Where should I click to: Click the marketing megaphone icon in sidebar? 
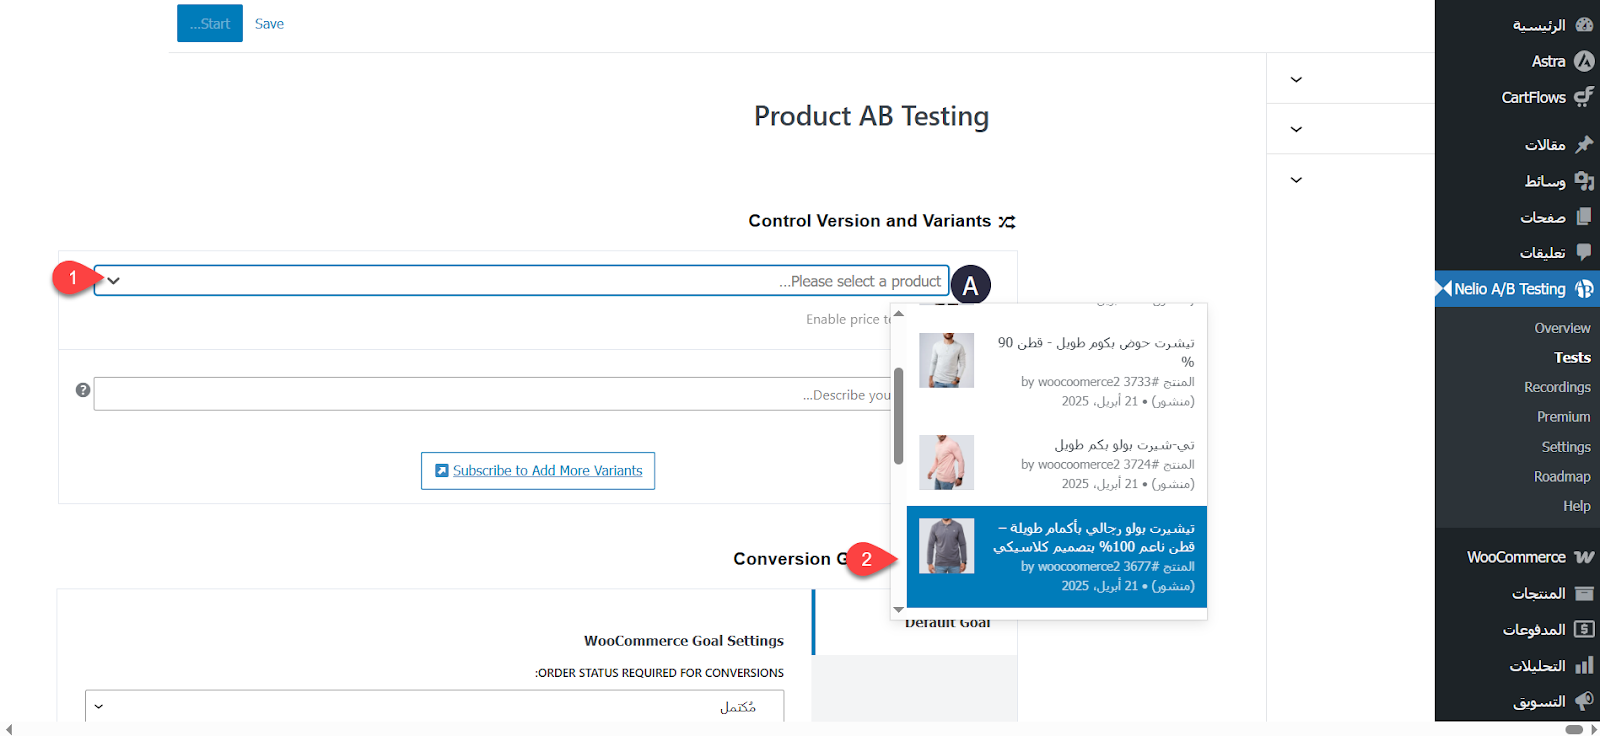coord(1584,701)
